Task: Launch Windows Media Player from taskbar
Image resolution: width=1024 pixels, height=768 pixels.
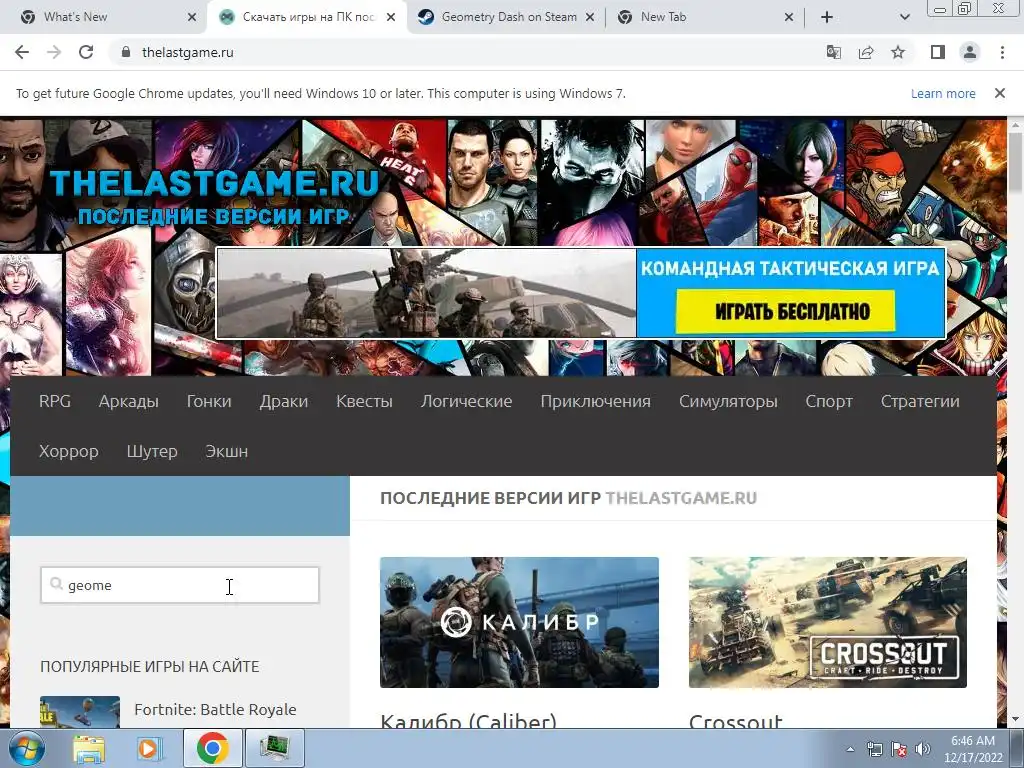Action: tap(149, 748)
